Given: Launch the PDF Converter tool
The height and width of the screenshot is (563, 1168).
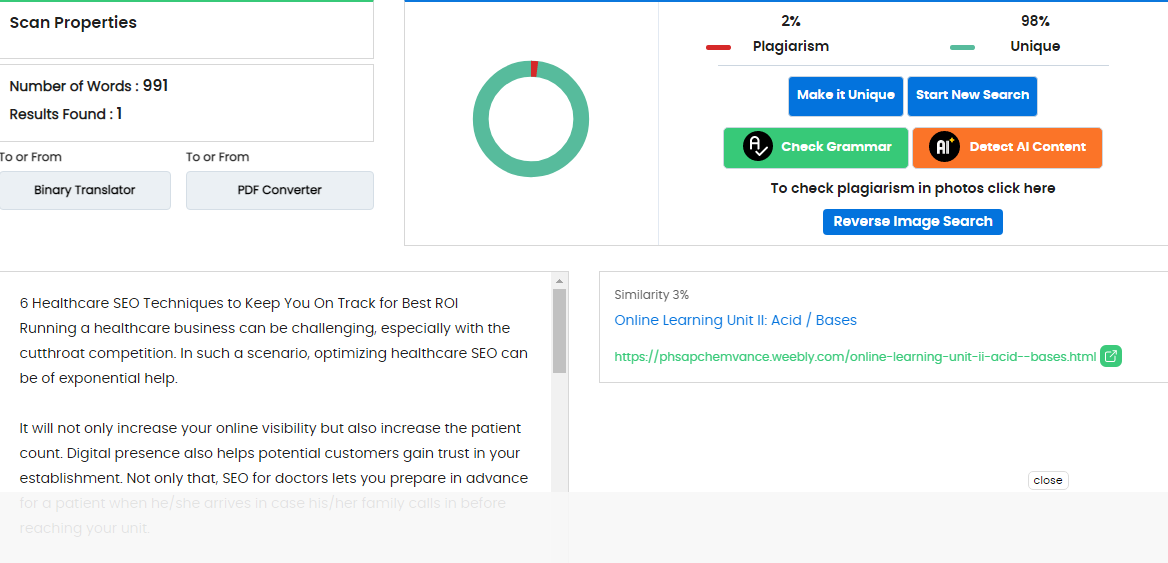Looking at the screenshot, I should (279, 190).
